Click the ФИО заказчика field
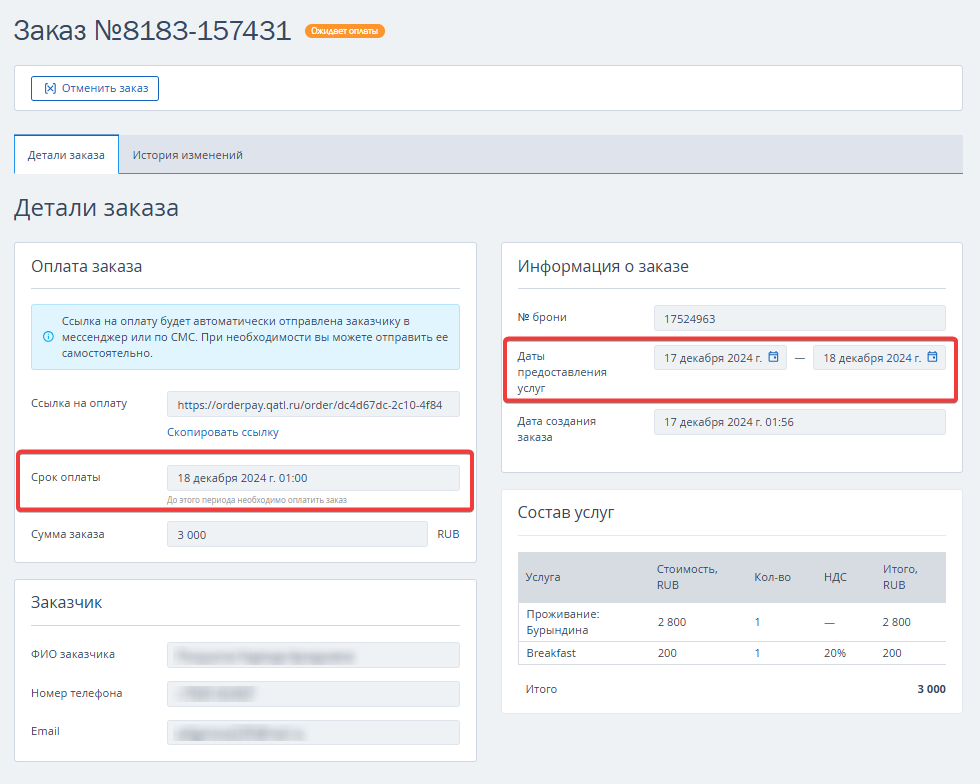This screenshot has height=784, width=980. tap(313, 655)
